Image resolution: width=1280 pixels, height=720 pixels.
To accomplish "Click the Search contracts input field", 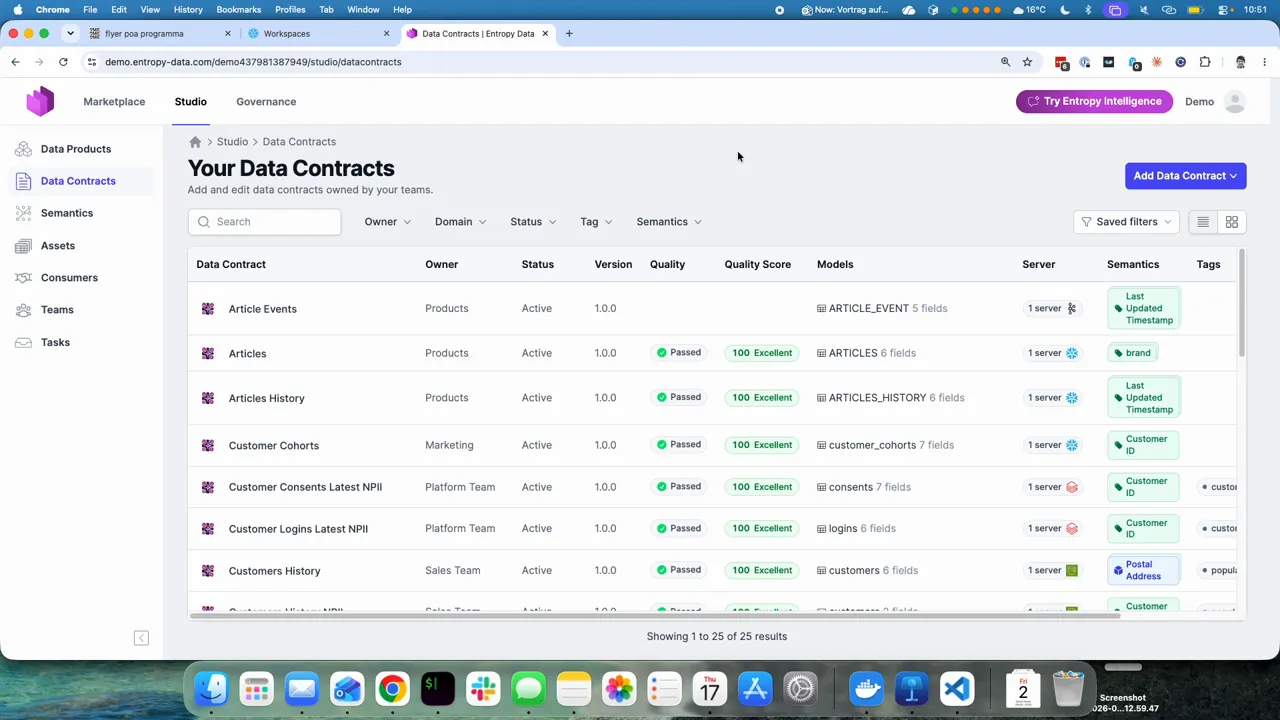I will 265,222.
